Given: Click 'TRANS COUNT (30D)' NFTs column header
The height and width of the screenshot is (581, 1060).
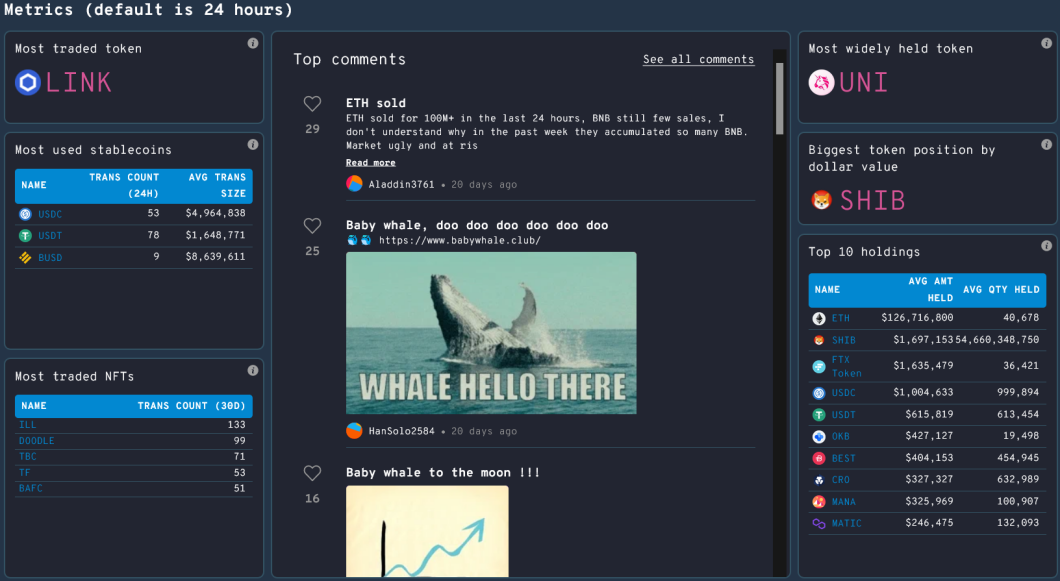Looking at the screenshot, I should [x=191, y=406].
